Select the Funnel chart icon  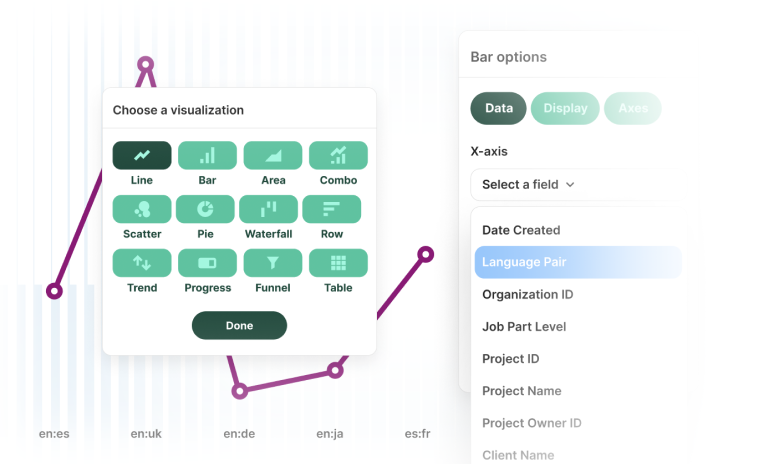272,263
